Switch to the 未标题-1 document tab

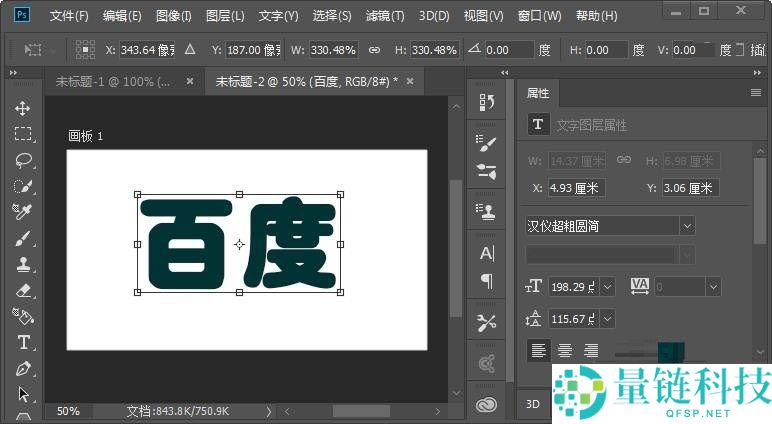coord(113,82)
